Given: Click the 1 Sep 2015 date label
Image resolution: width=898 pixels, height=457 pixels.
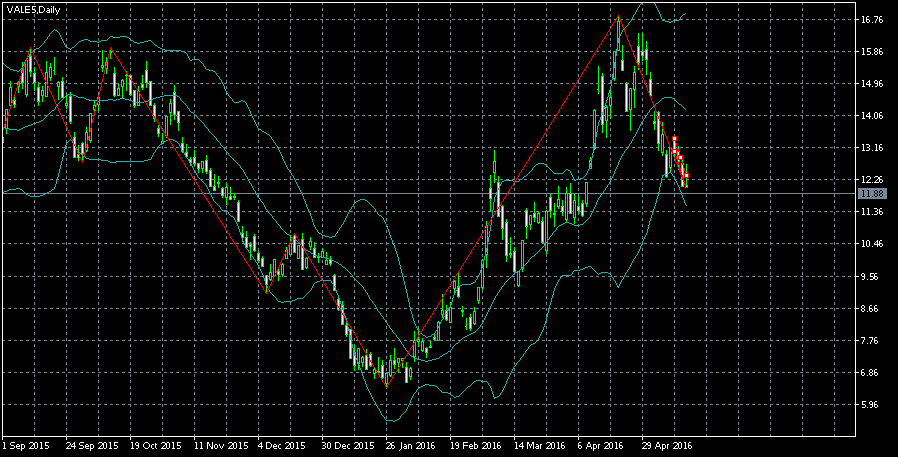Looking at the screenshot, I should (26, 446).
